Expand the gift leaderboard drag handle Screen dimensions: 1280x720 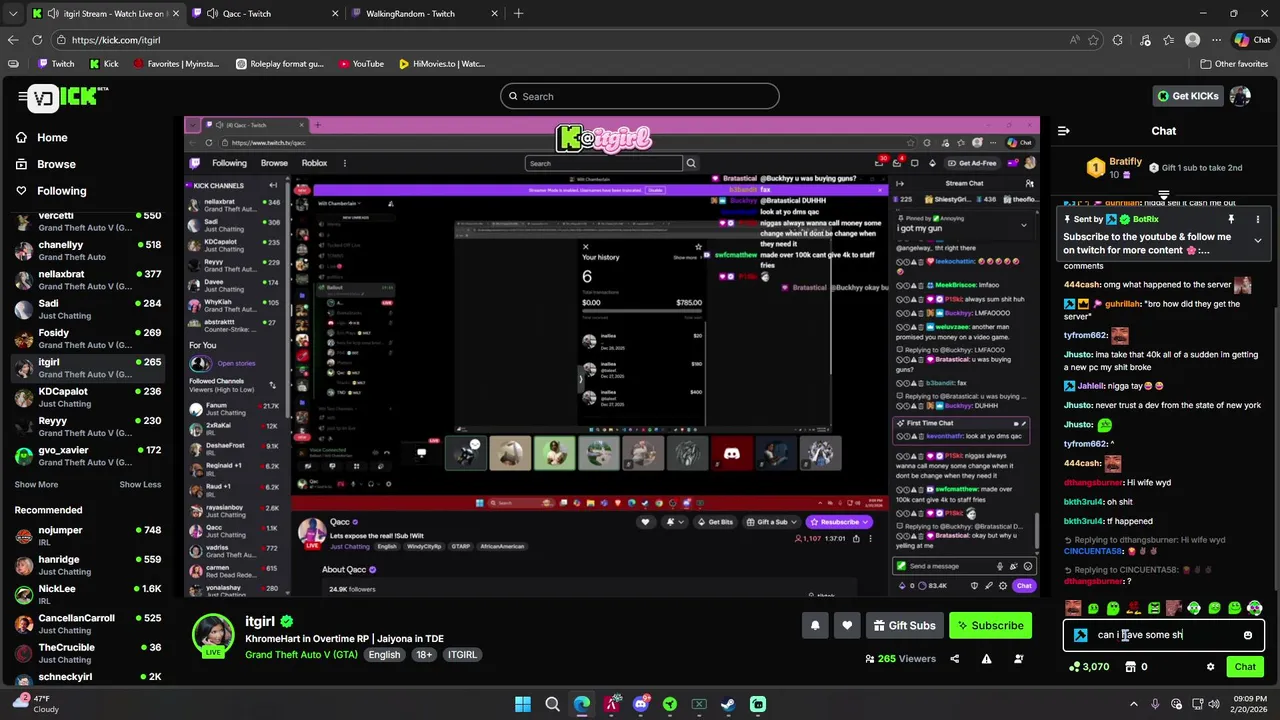click(1164, 195)
